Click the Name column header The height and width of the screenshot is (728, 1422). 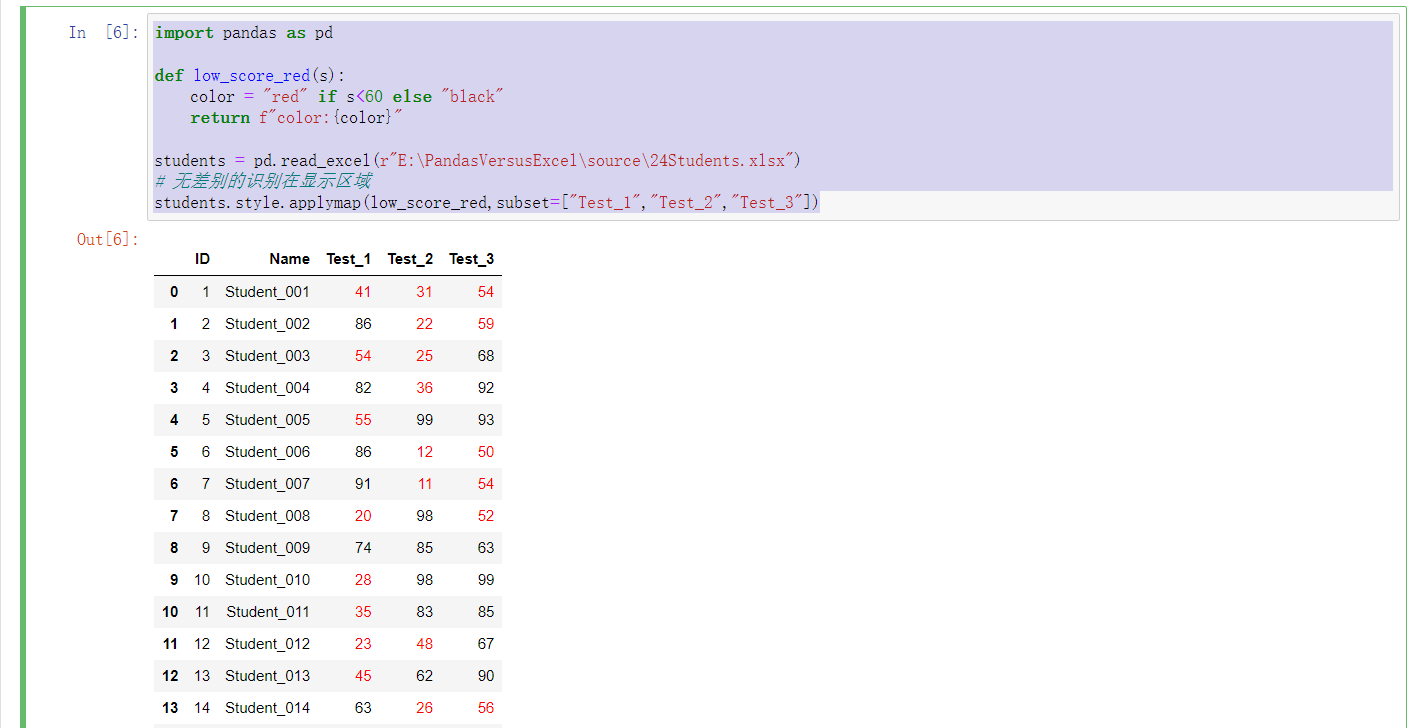click(x=289, y=259)
